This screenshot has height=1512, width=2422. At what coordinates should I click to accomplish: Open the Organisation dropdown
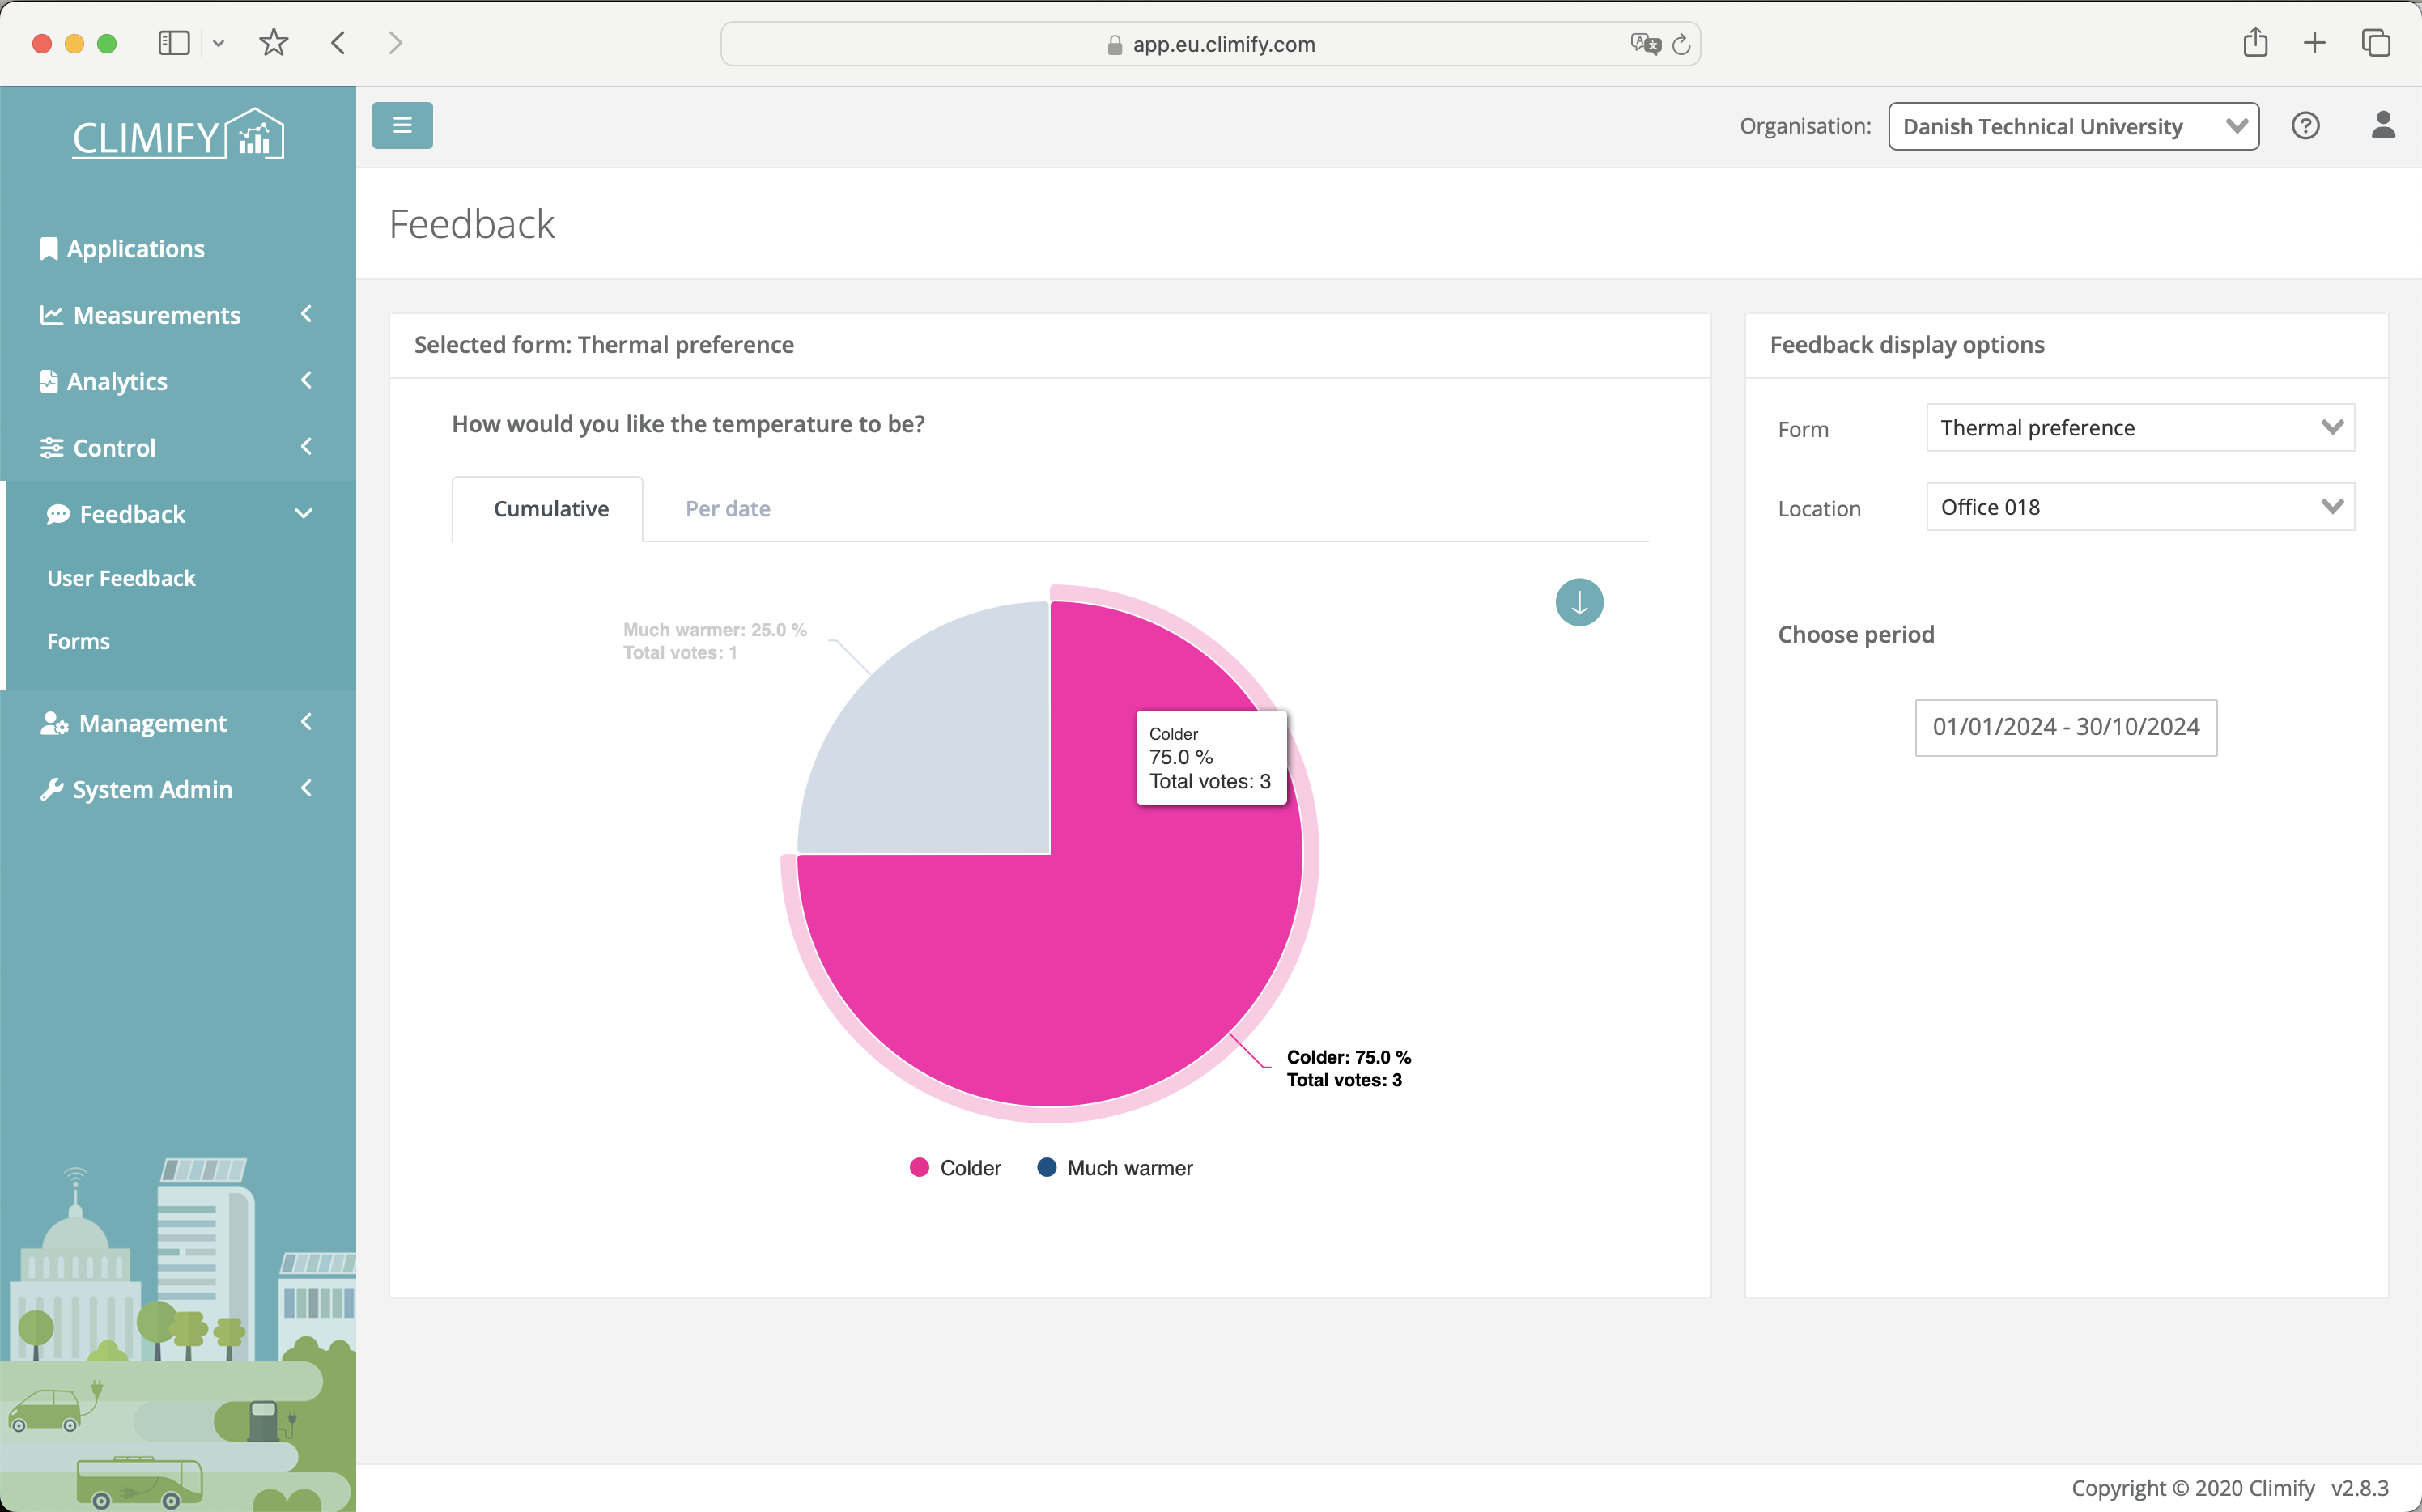click(2073, 126)
